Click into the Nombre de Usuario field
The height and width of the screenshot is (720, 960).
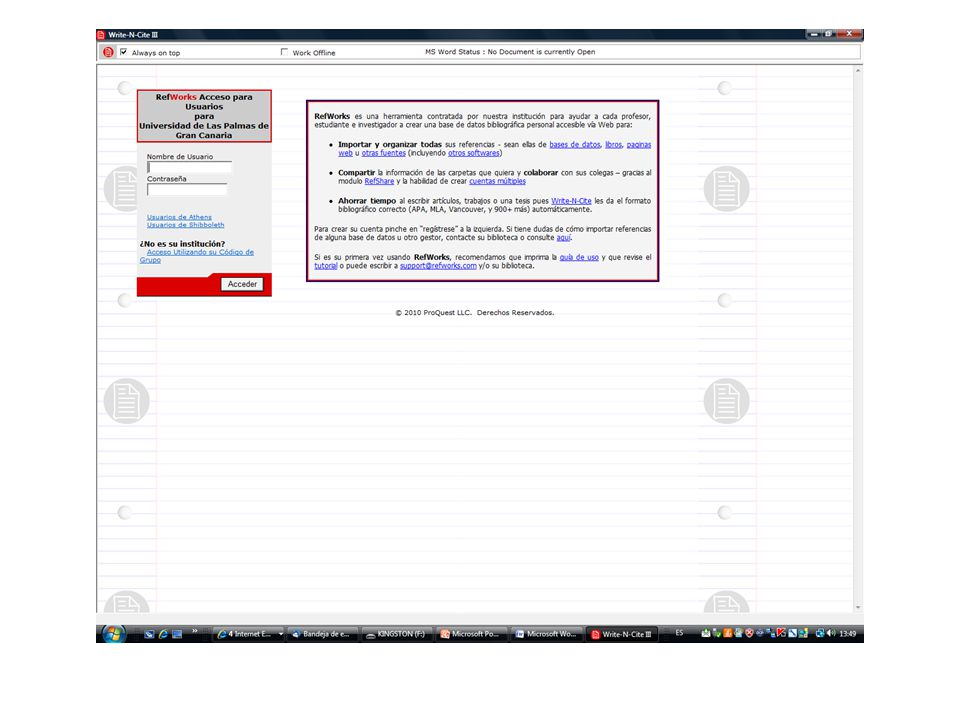189,167
